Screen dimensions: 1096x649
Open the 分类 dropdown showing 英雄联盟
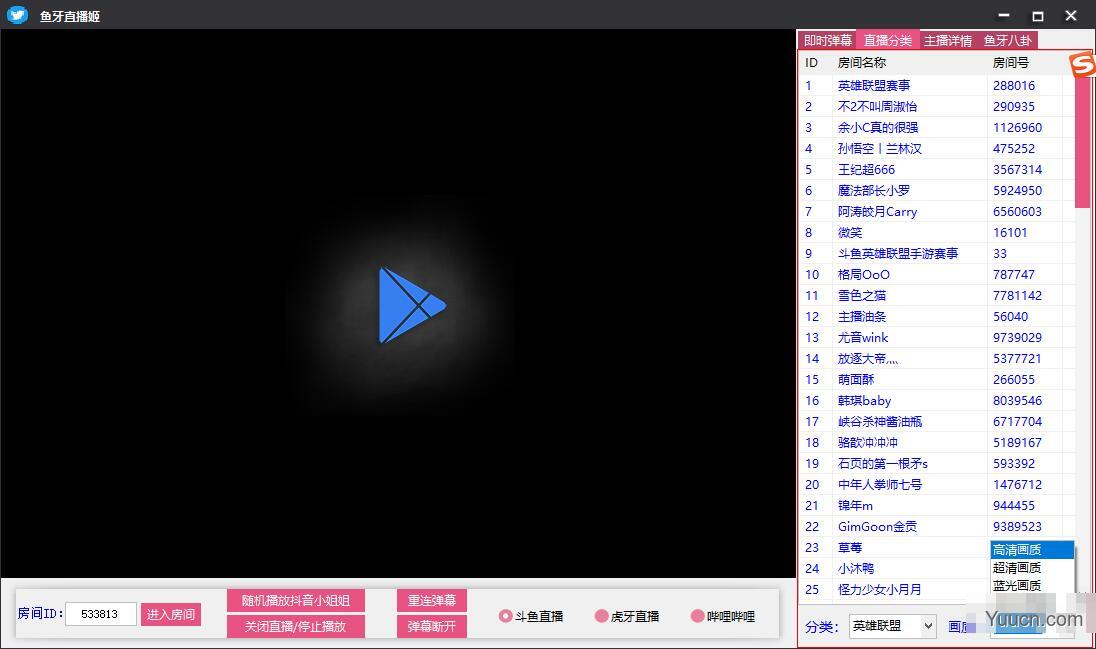892,626
